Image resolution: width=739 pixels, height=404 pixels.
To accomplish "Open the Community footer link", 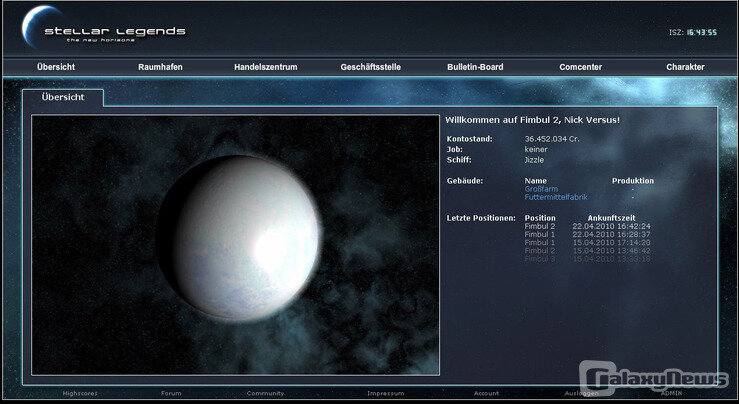I will 265,393.
